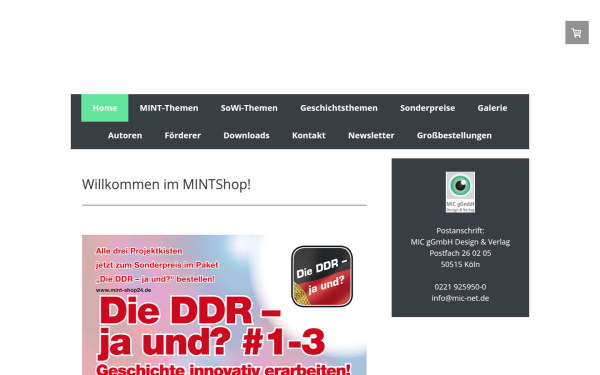Click the www.mint-shop24.de text in banner
The image size is (600, 375).
click(123, 290)
